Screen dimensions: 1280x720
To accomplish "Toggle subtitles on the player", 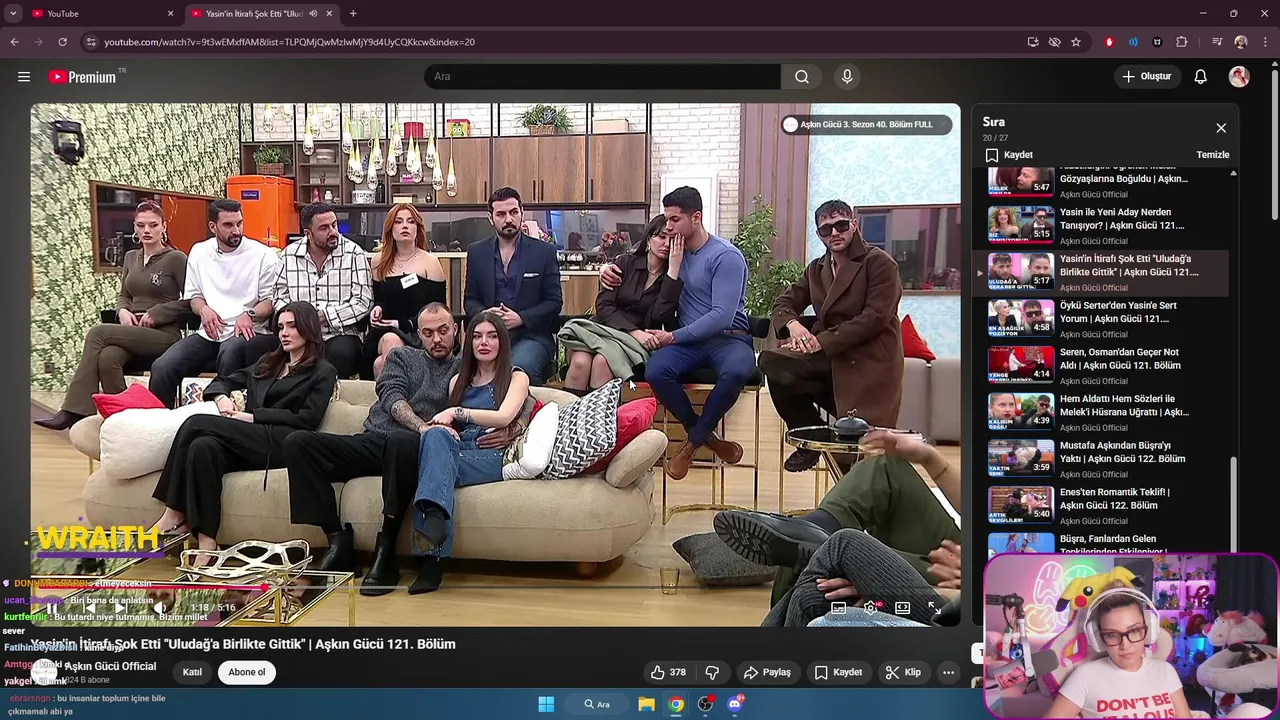I will click(x=839, y=607).
